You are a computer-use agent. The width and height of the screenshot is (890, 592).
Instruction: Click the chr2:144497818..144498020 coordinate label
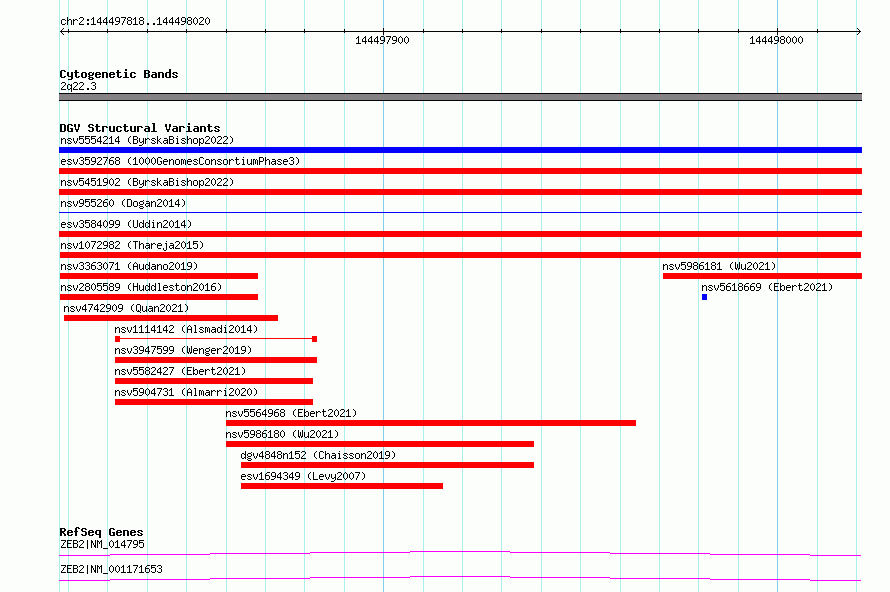pos(135,22)
